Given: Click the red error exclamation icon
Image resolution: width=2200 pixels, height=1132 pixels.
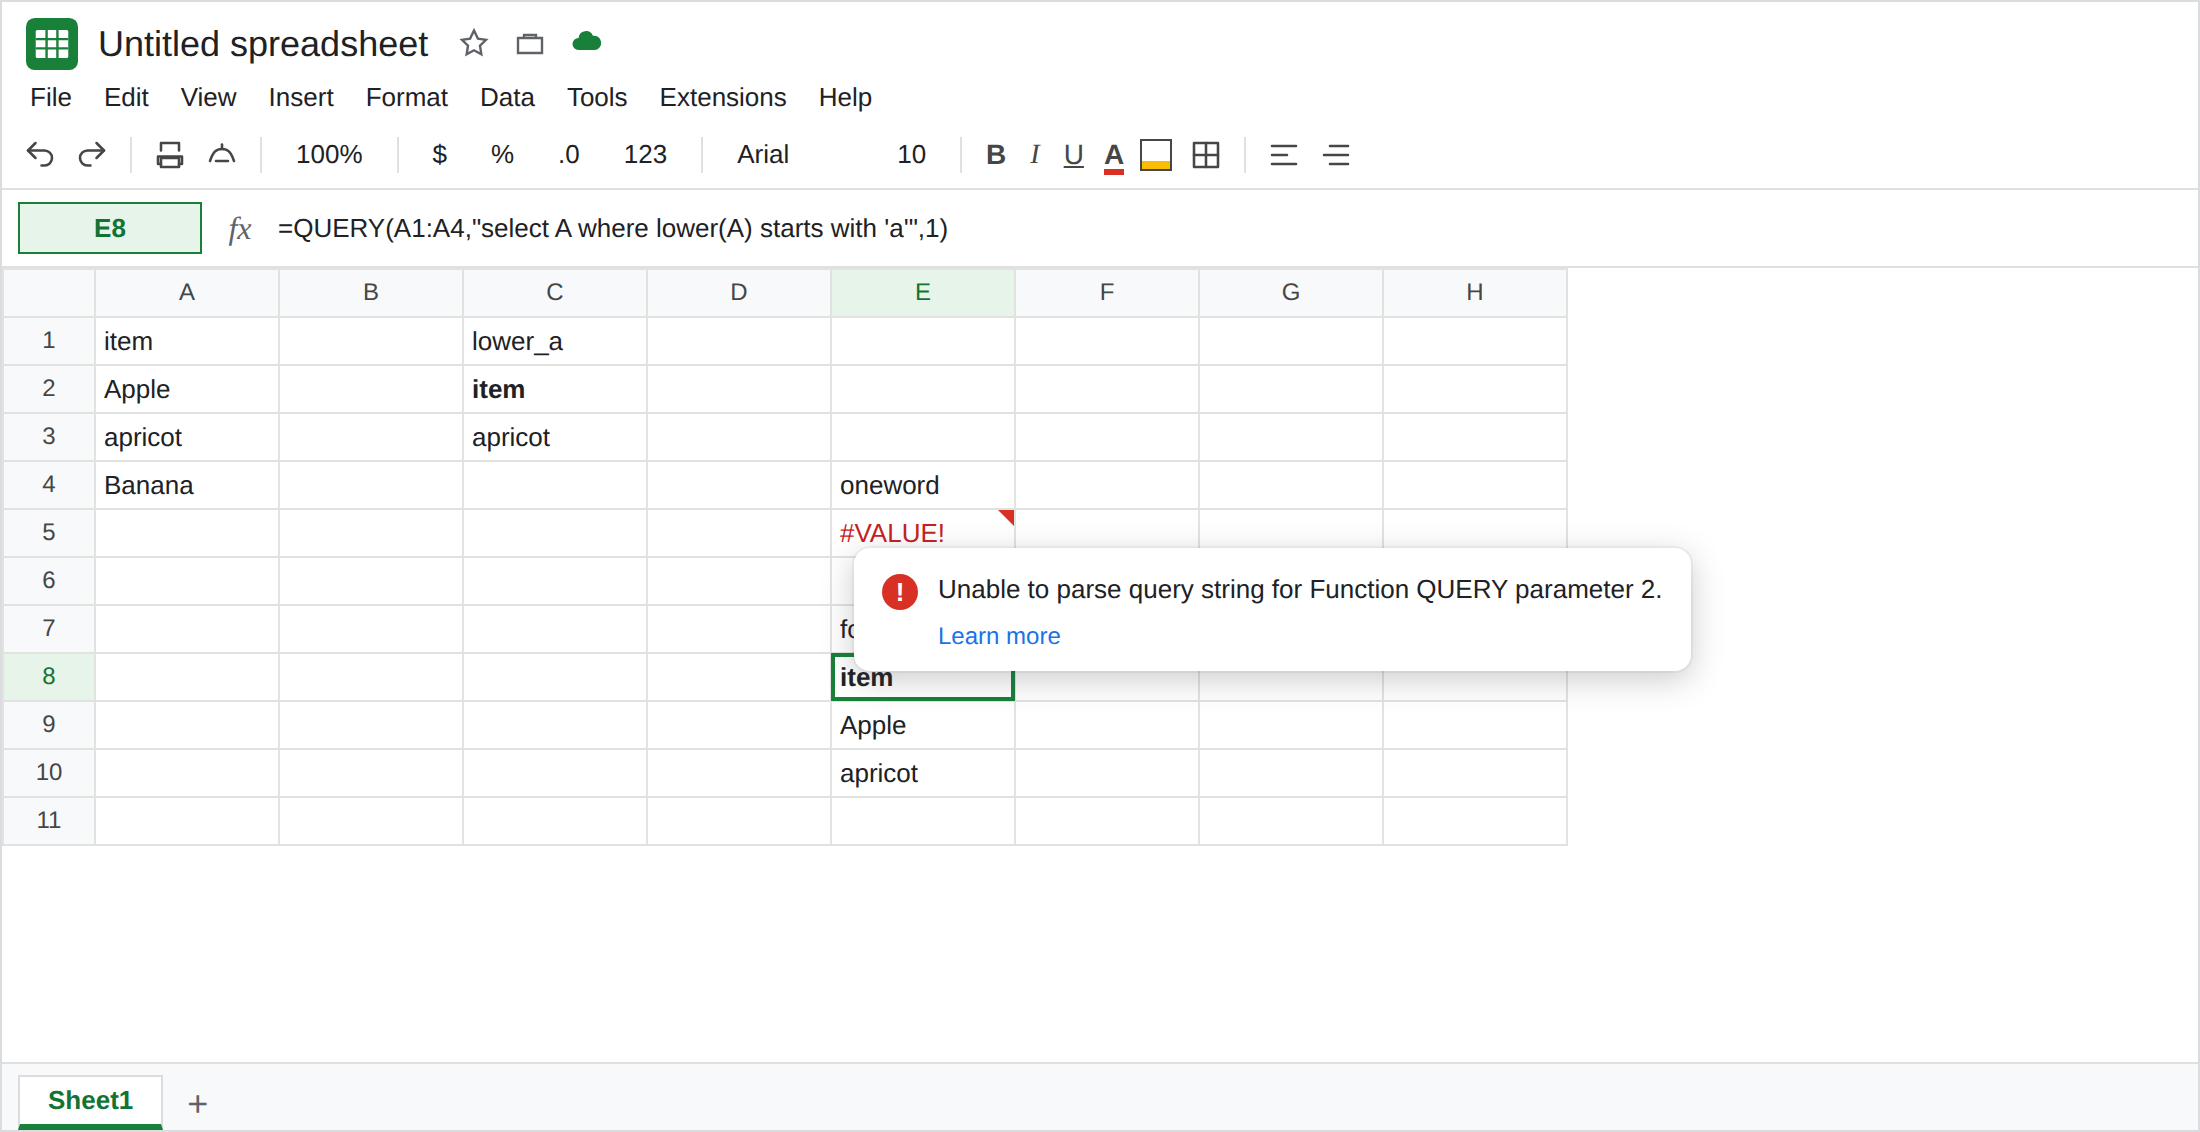Looking at the screenshot, I should pos(900,591).
